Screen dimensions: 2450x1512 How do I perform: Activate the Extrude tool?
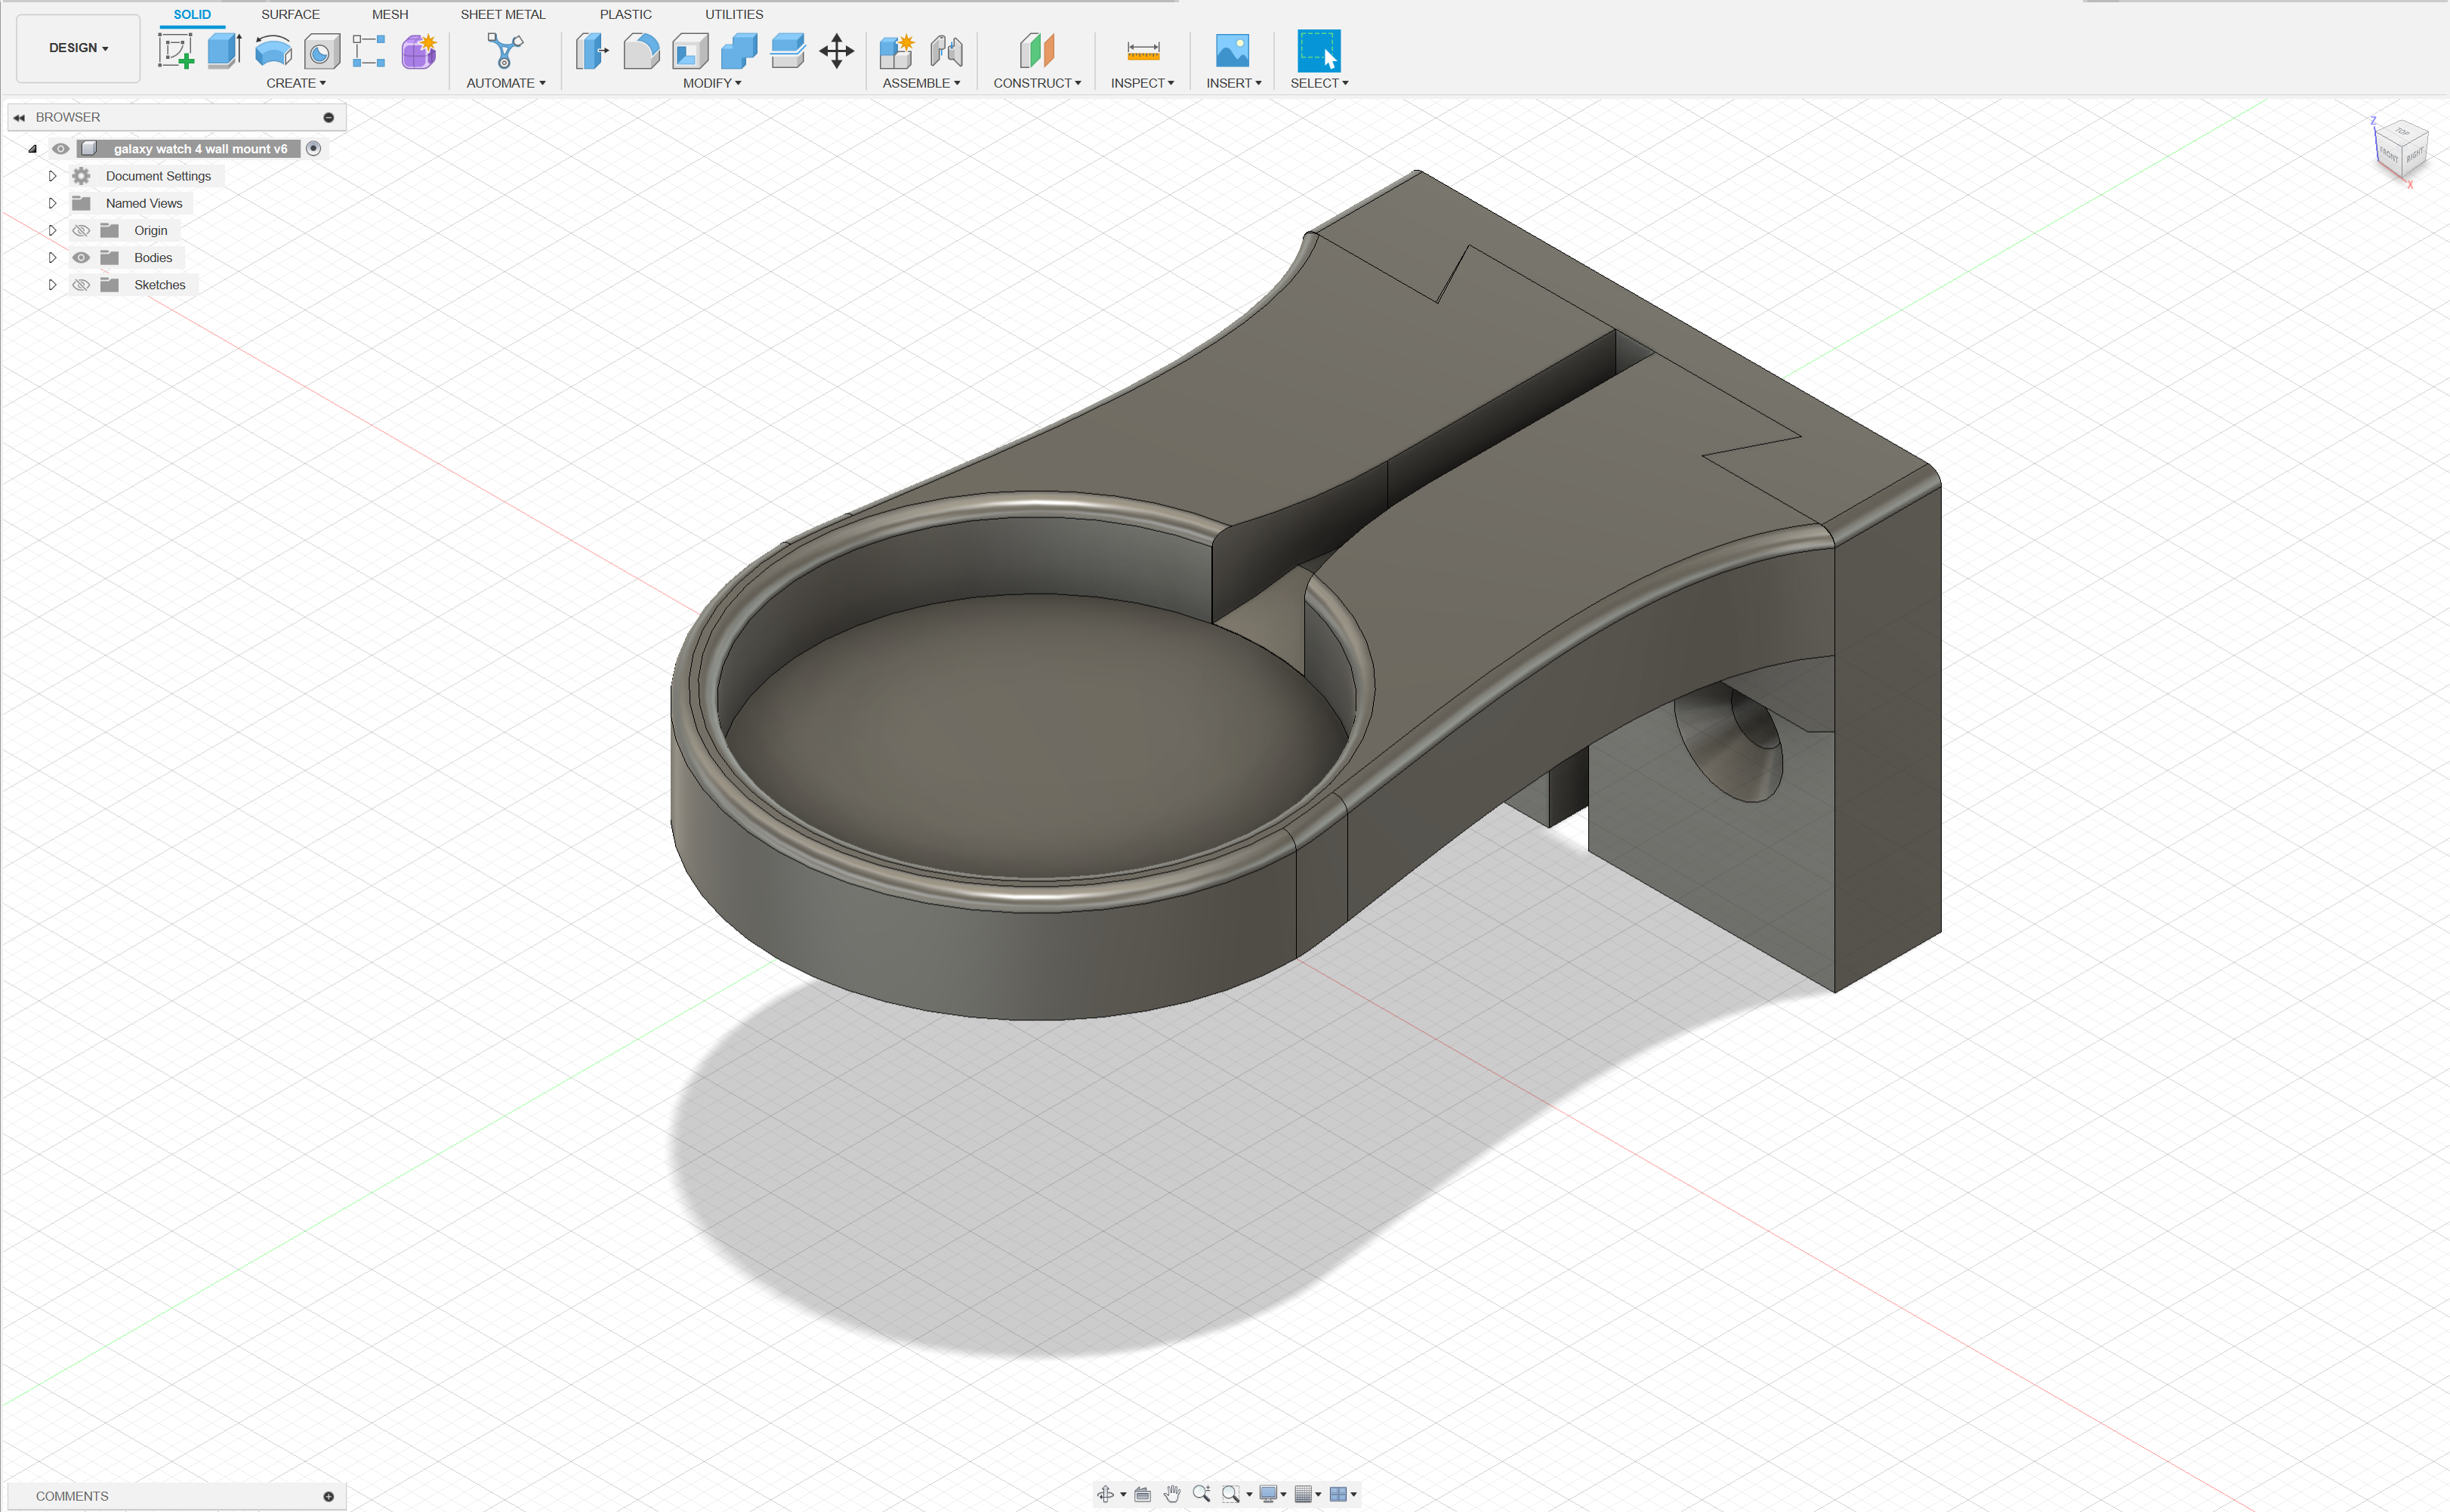point(224,50)
